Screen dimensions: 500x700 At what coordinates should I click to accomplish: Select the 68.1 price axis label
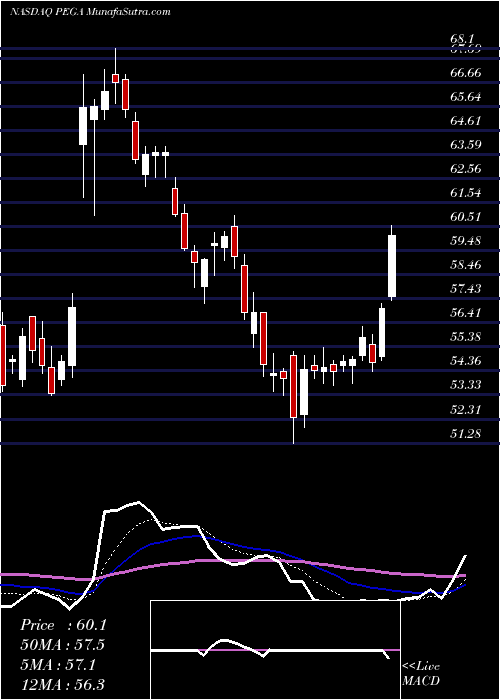tap(462, 40)
